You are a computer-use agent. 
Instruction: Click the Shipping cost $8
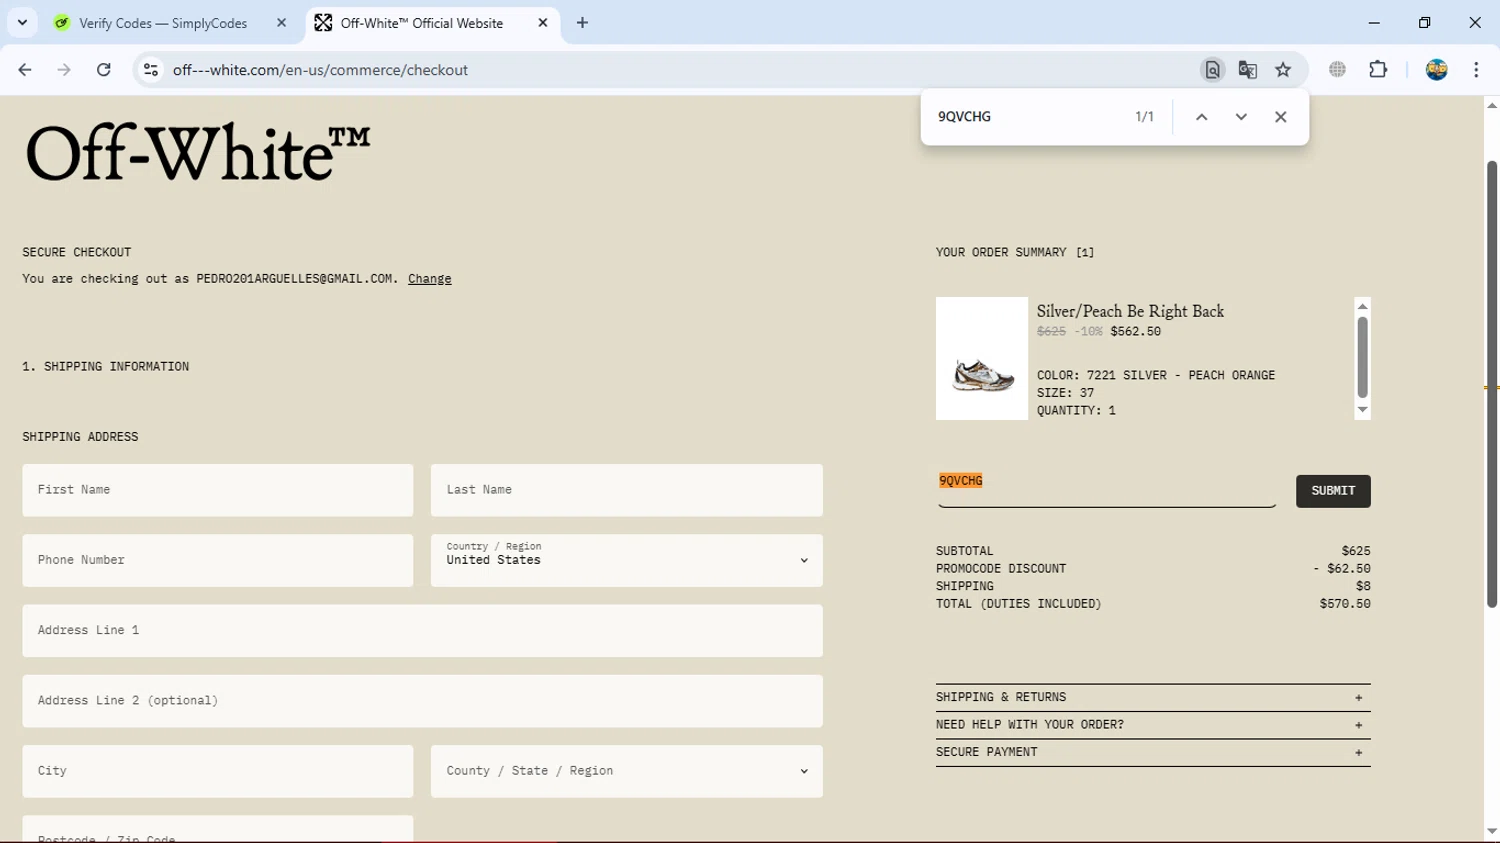[1363, 586]
